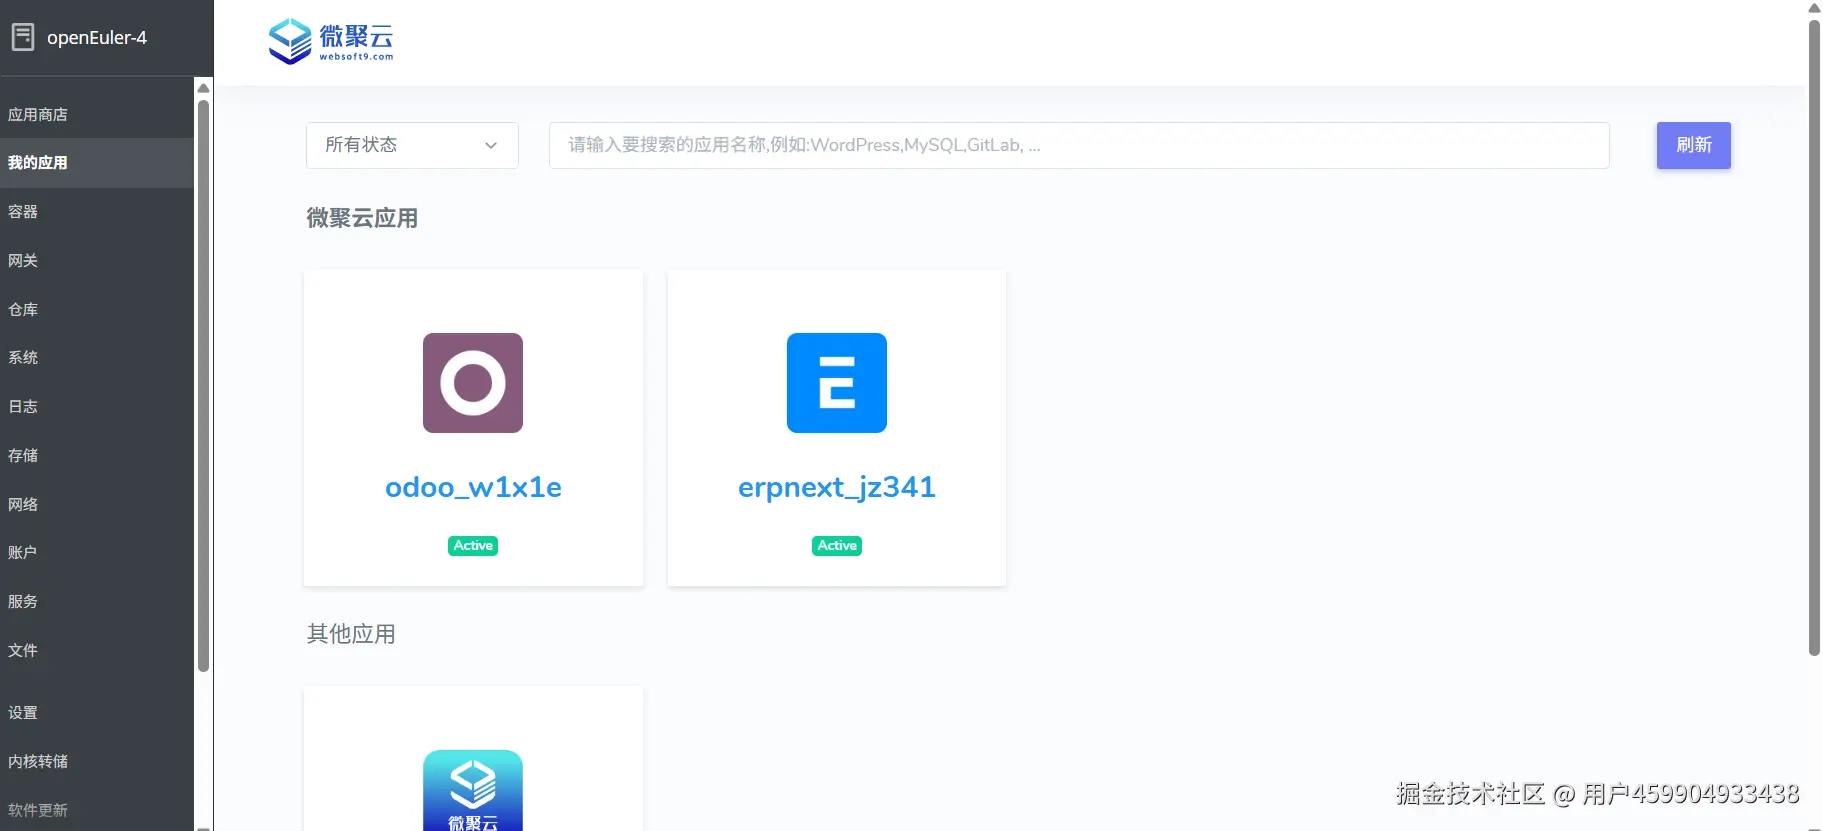The width and height of the screenshot is (1823, 831).
Task: Click the sidebar scrollbar up arrow
Action: pos(204,87)
